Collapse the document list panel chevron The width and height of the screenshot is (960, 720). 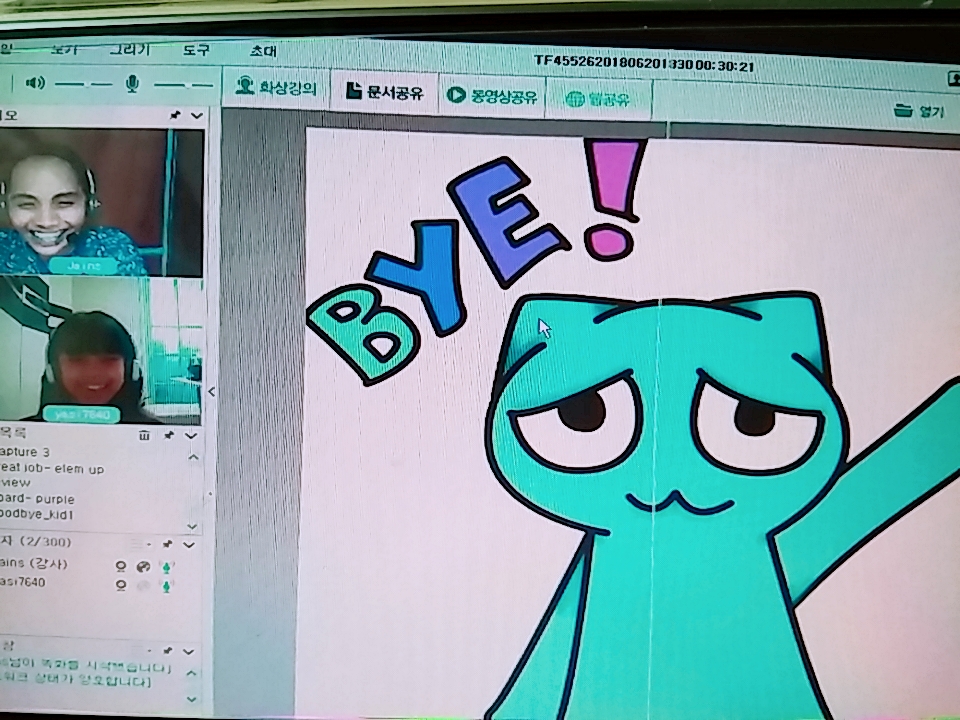coord(191,435)
